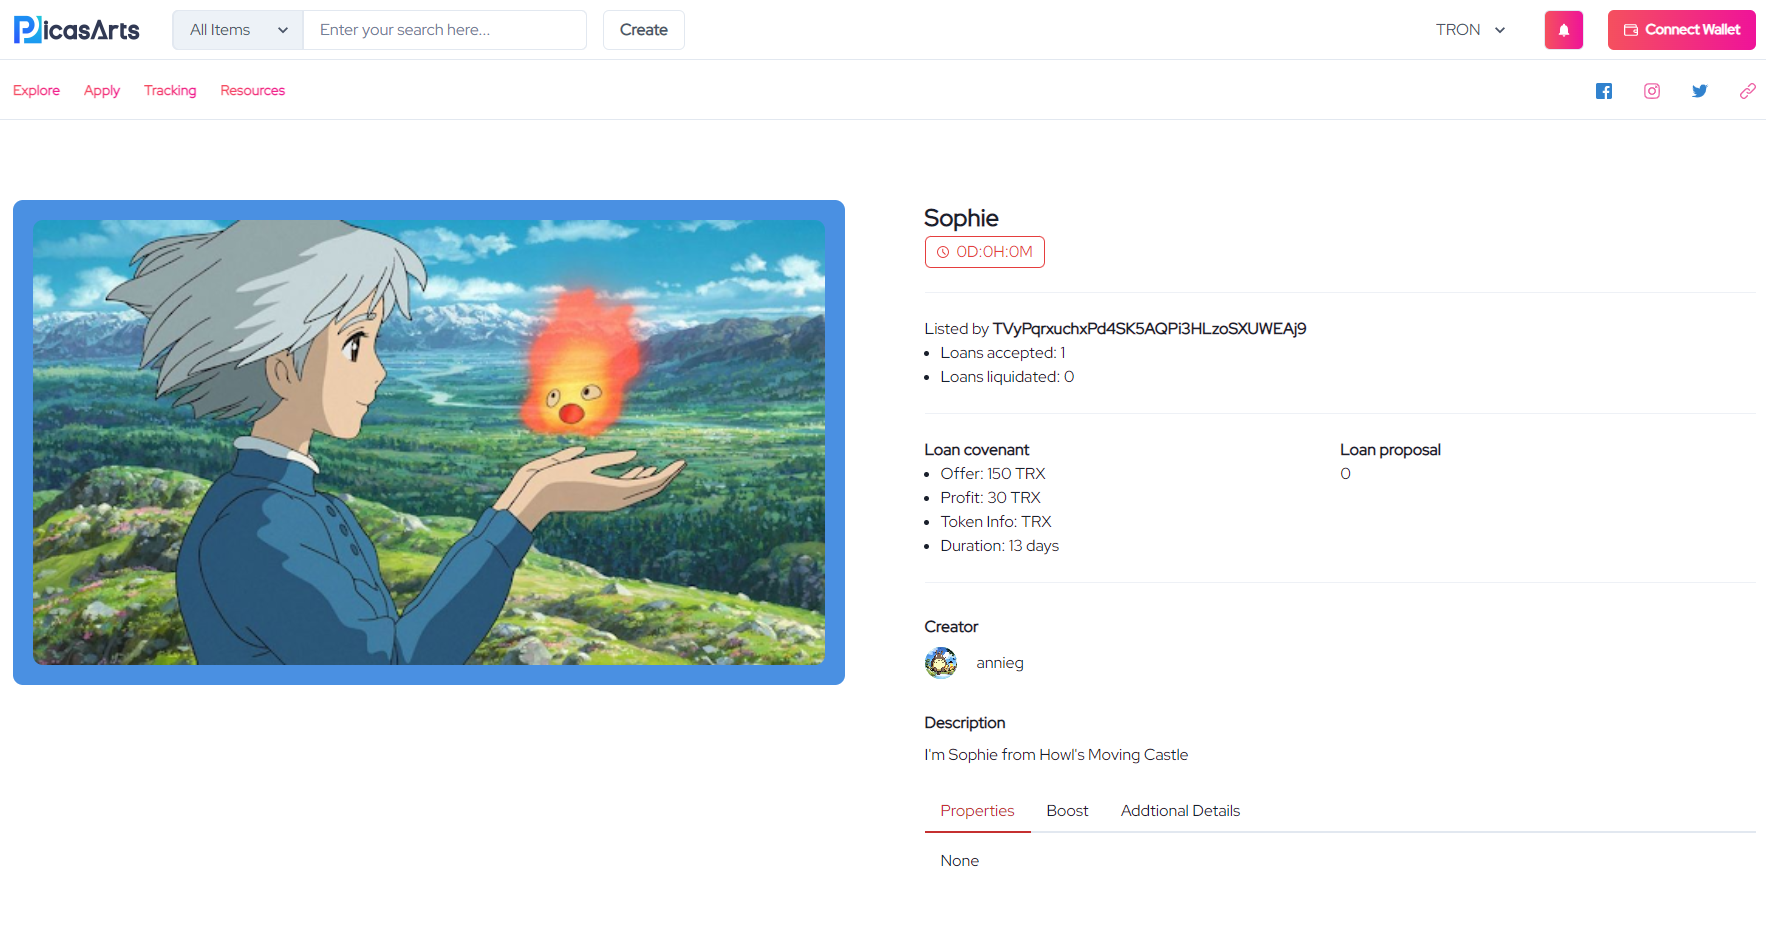Click 'Offer: 150 TRX' text
The height and width of the screenshot is (936, 1766).
(x=993, y=473)
